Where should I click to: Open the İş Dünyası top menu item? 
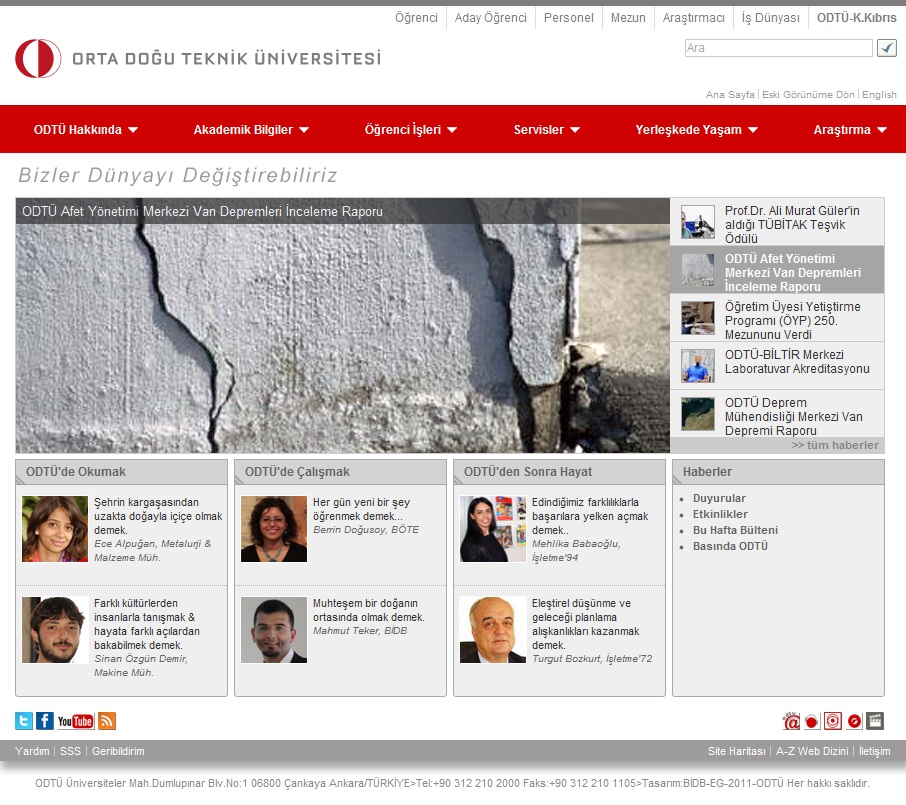tap(771, 18)
